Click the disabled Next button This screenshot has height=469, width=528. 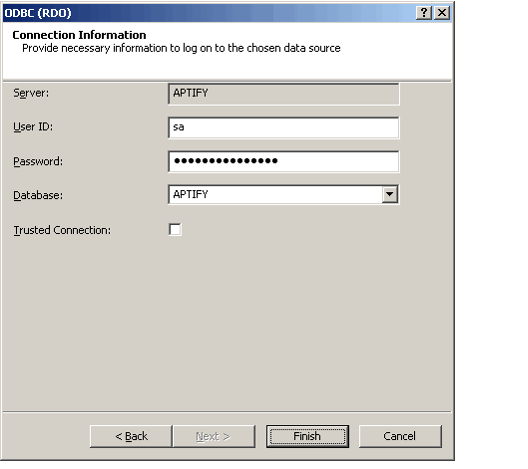pyautogui.click(x=214, y=436)
